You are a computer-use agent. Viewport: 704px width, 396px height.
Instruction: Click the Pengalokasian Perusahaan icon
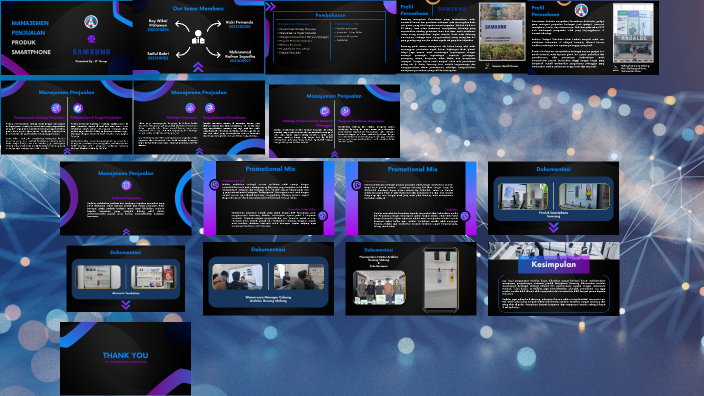click(210, 108)
